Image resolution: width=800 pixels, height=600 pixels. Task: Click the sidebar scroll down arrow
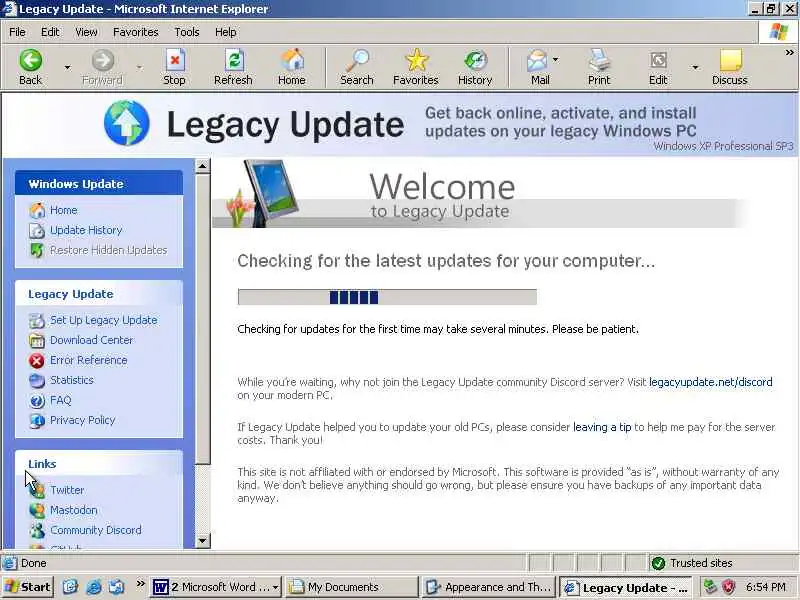(x=203, y=541)
